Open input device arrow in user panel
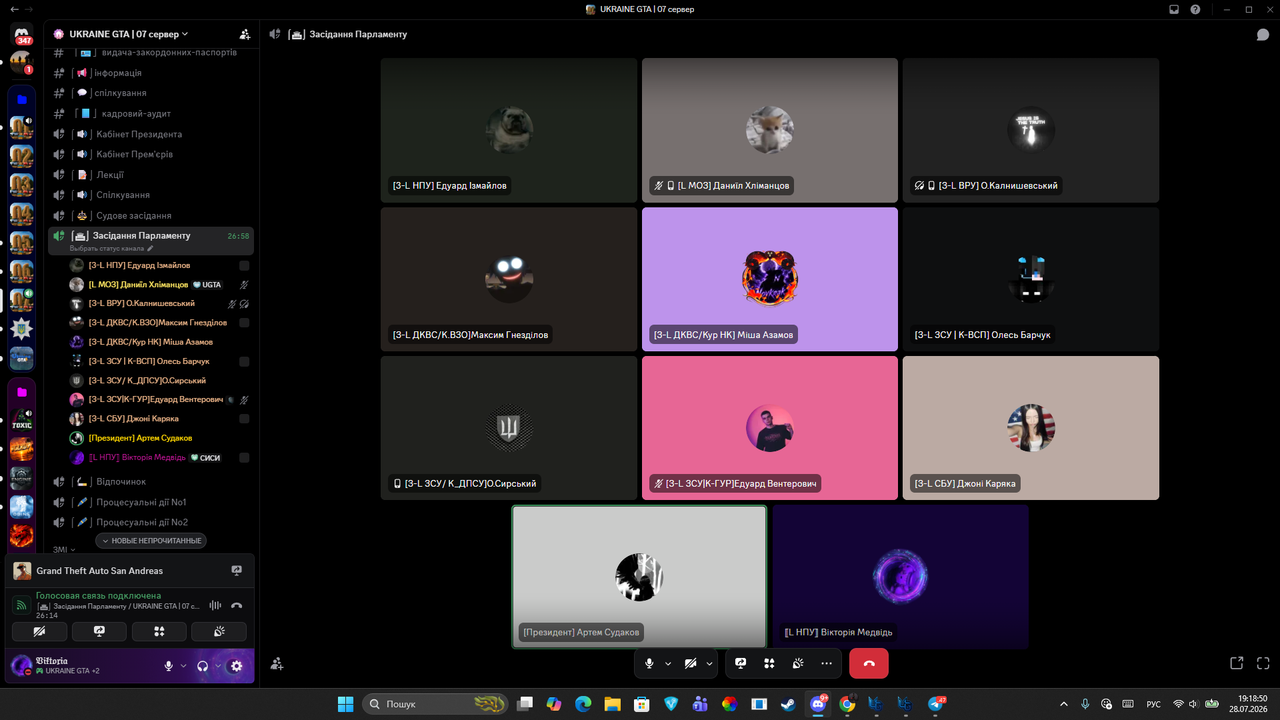 point(184,666)
